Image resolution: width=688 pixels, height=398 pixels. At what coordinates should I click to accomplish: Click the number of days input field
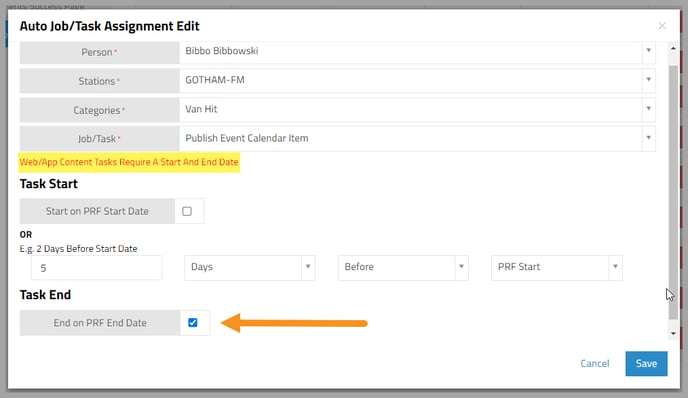tap(97, 268)
